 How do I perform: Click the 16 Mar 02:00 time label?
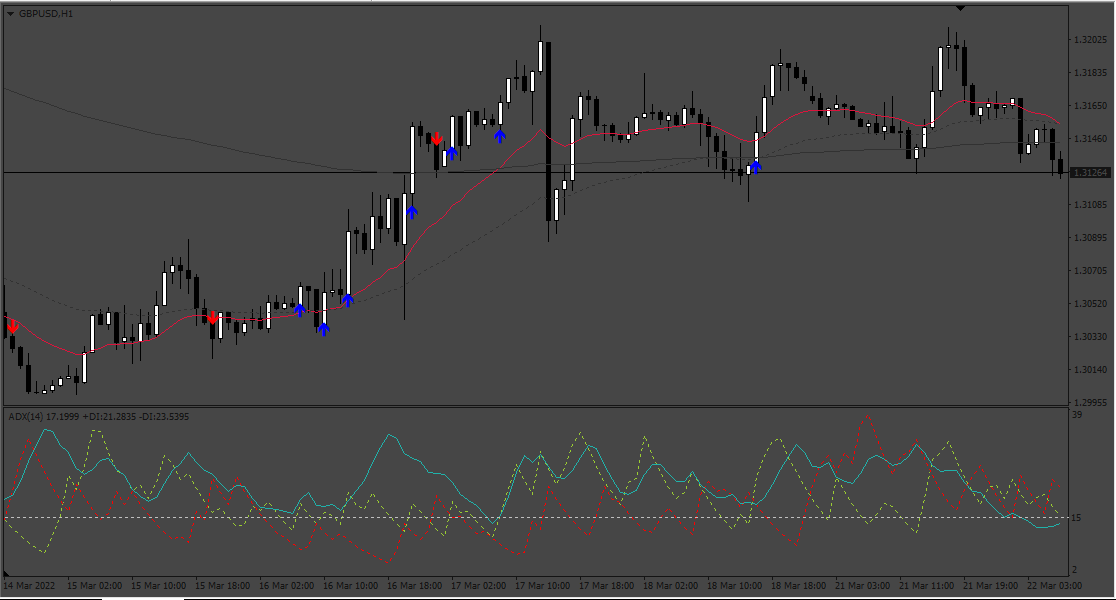coord(287,586)
